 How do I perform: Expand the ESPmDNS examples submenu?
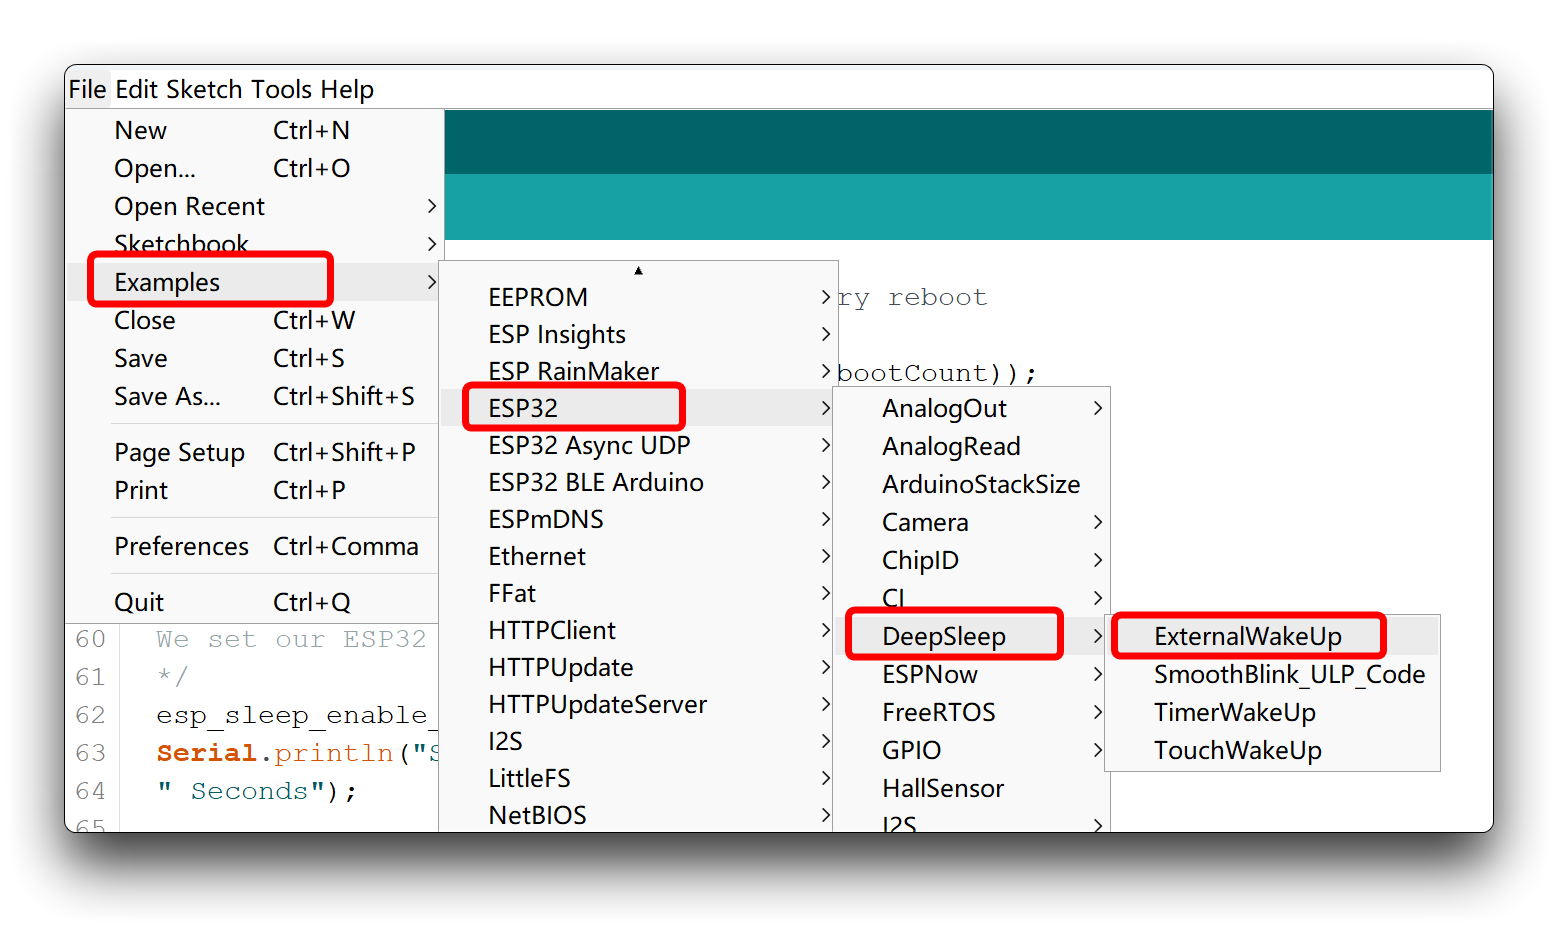[638, 519]
